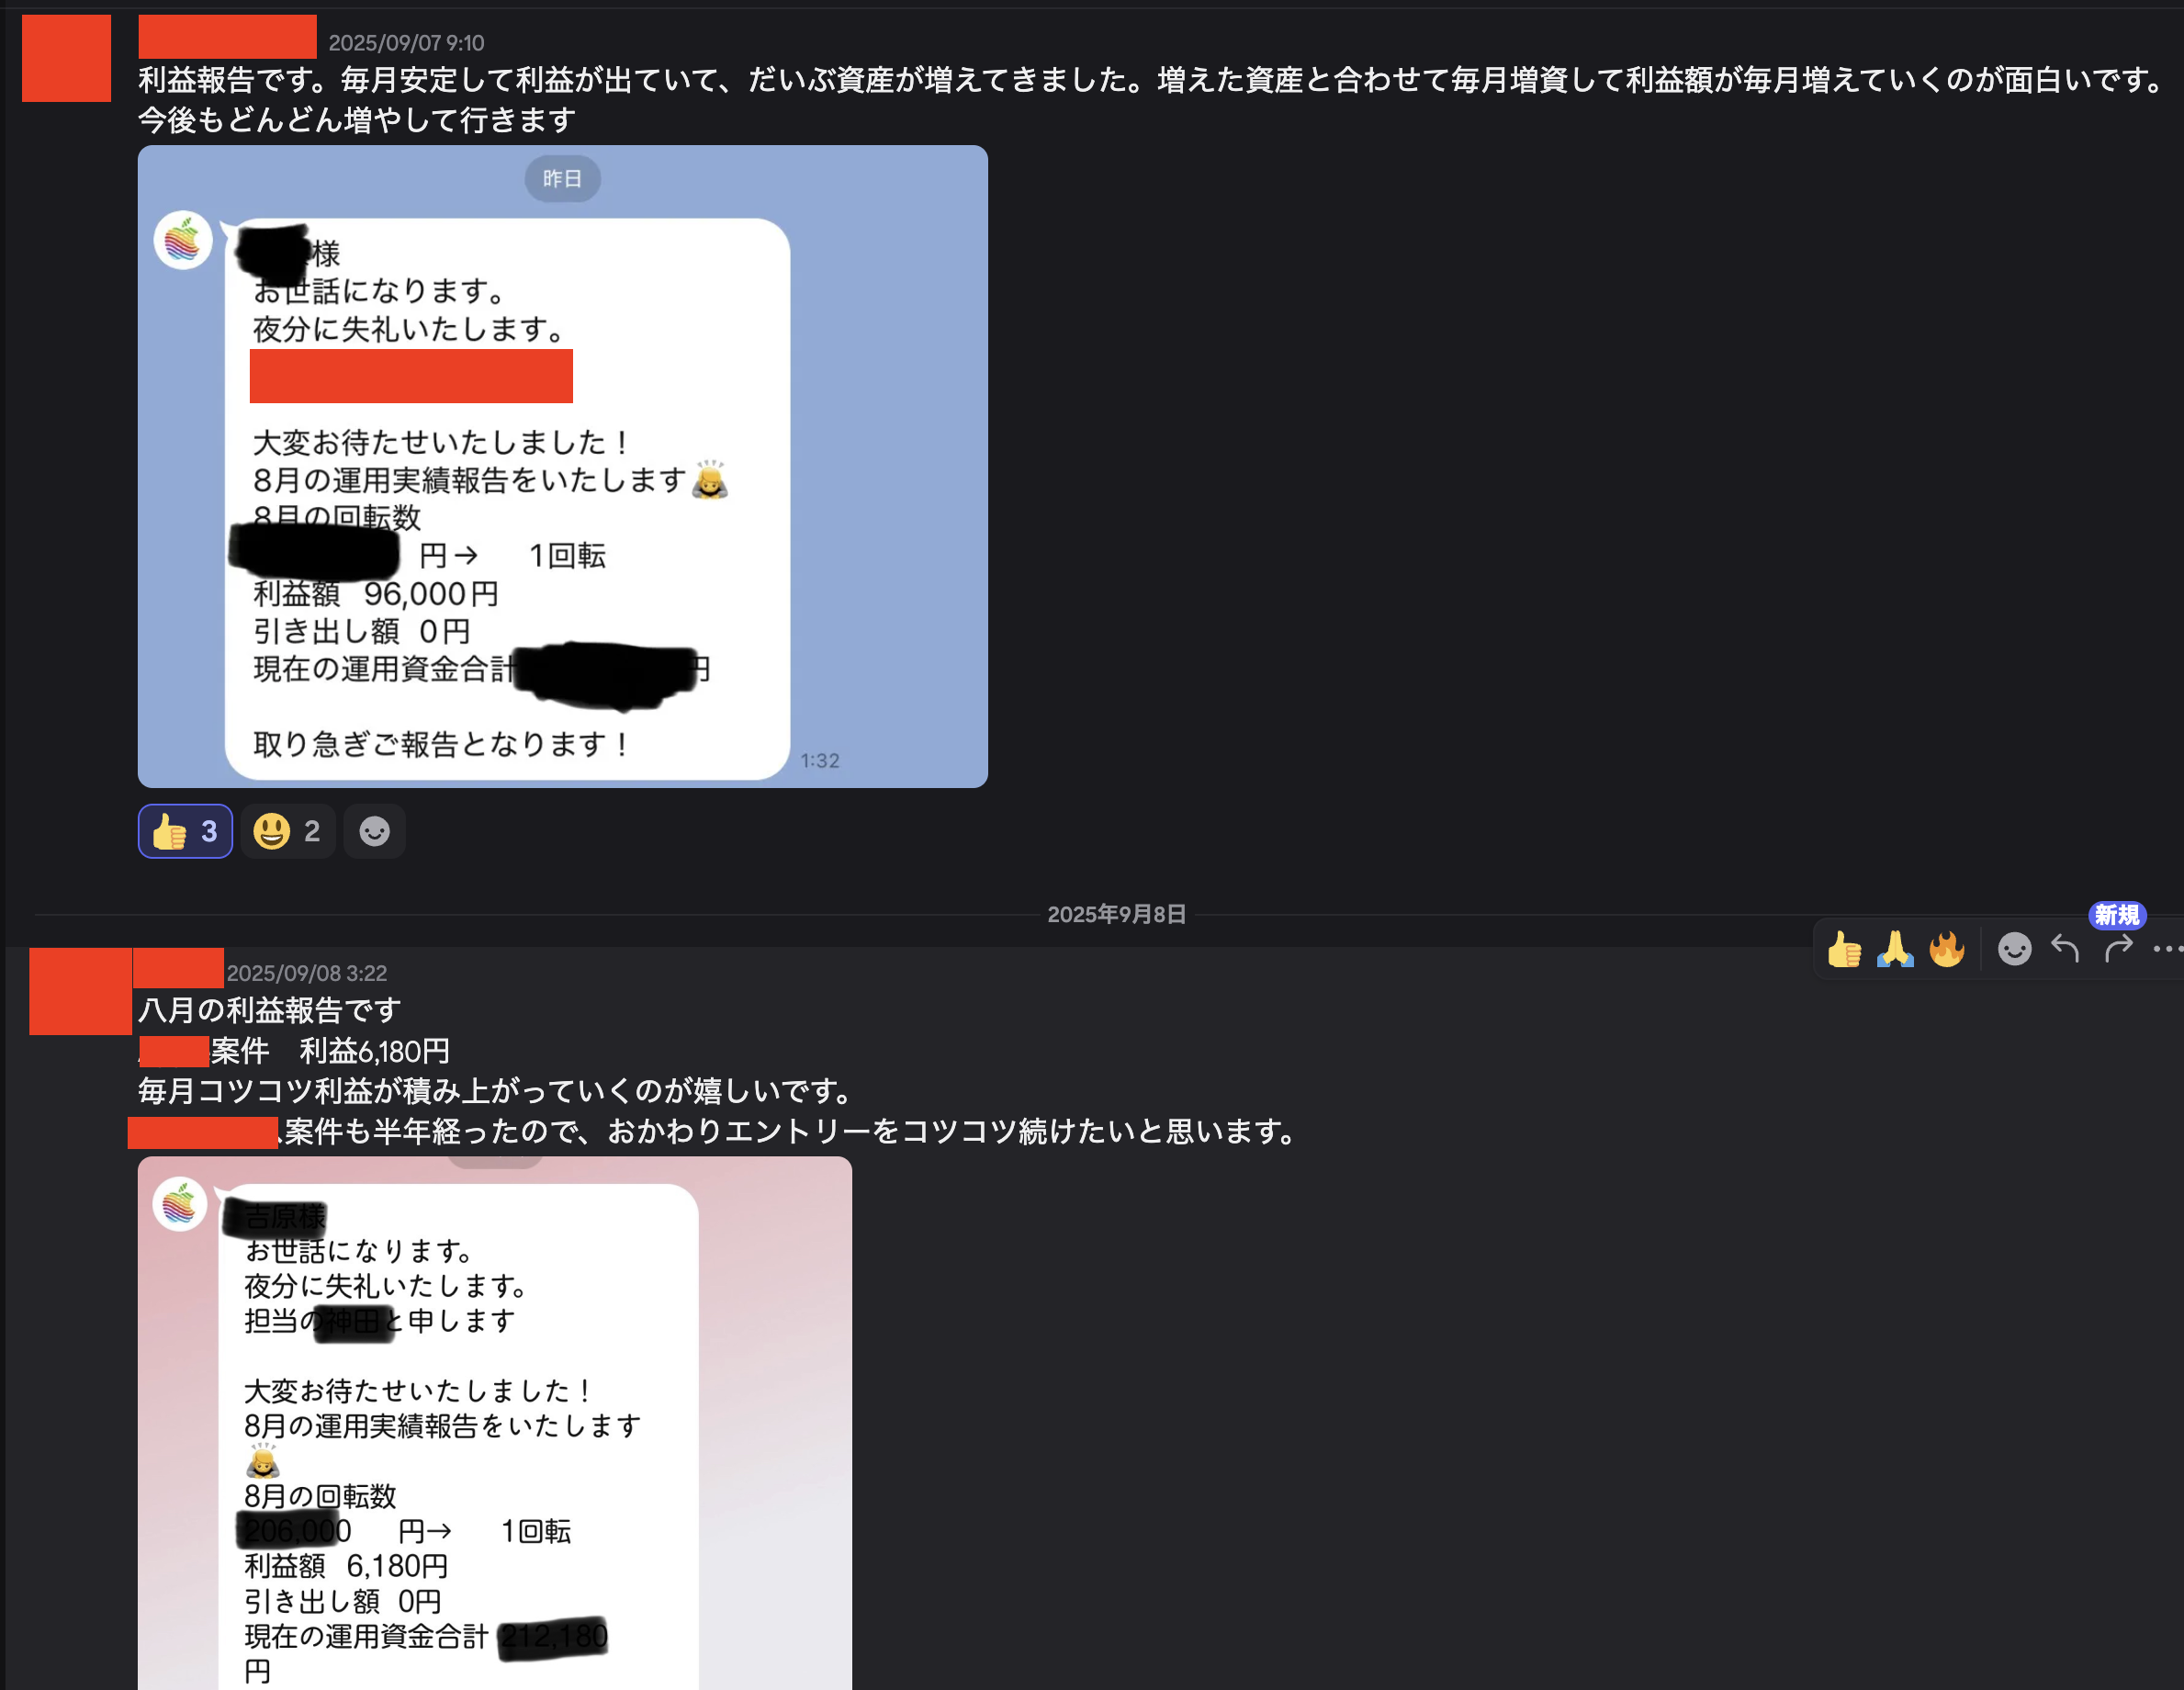Open the pink LINE chat screenshot attachment

pyautogui.click(x=495, y=1423)
